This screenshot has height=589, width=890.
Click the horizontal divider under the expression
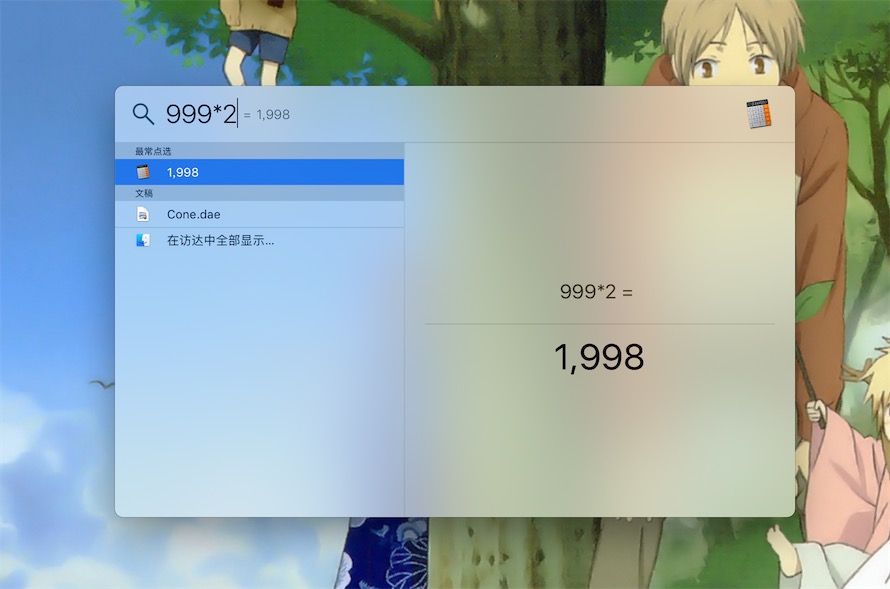pyautogui.click(x=599, y=324)
